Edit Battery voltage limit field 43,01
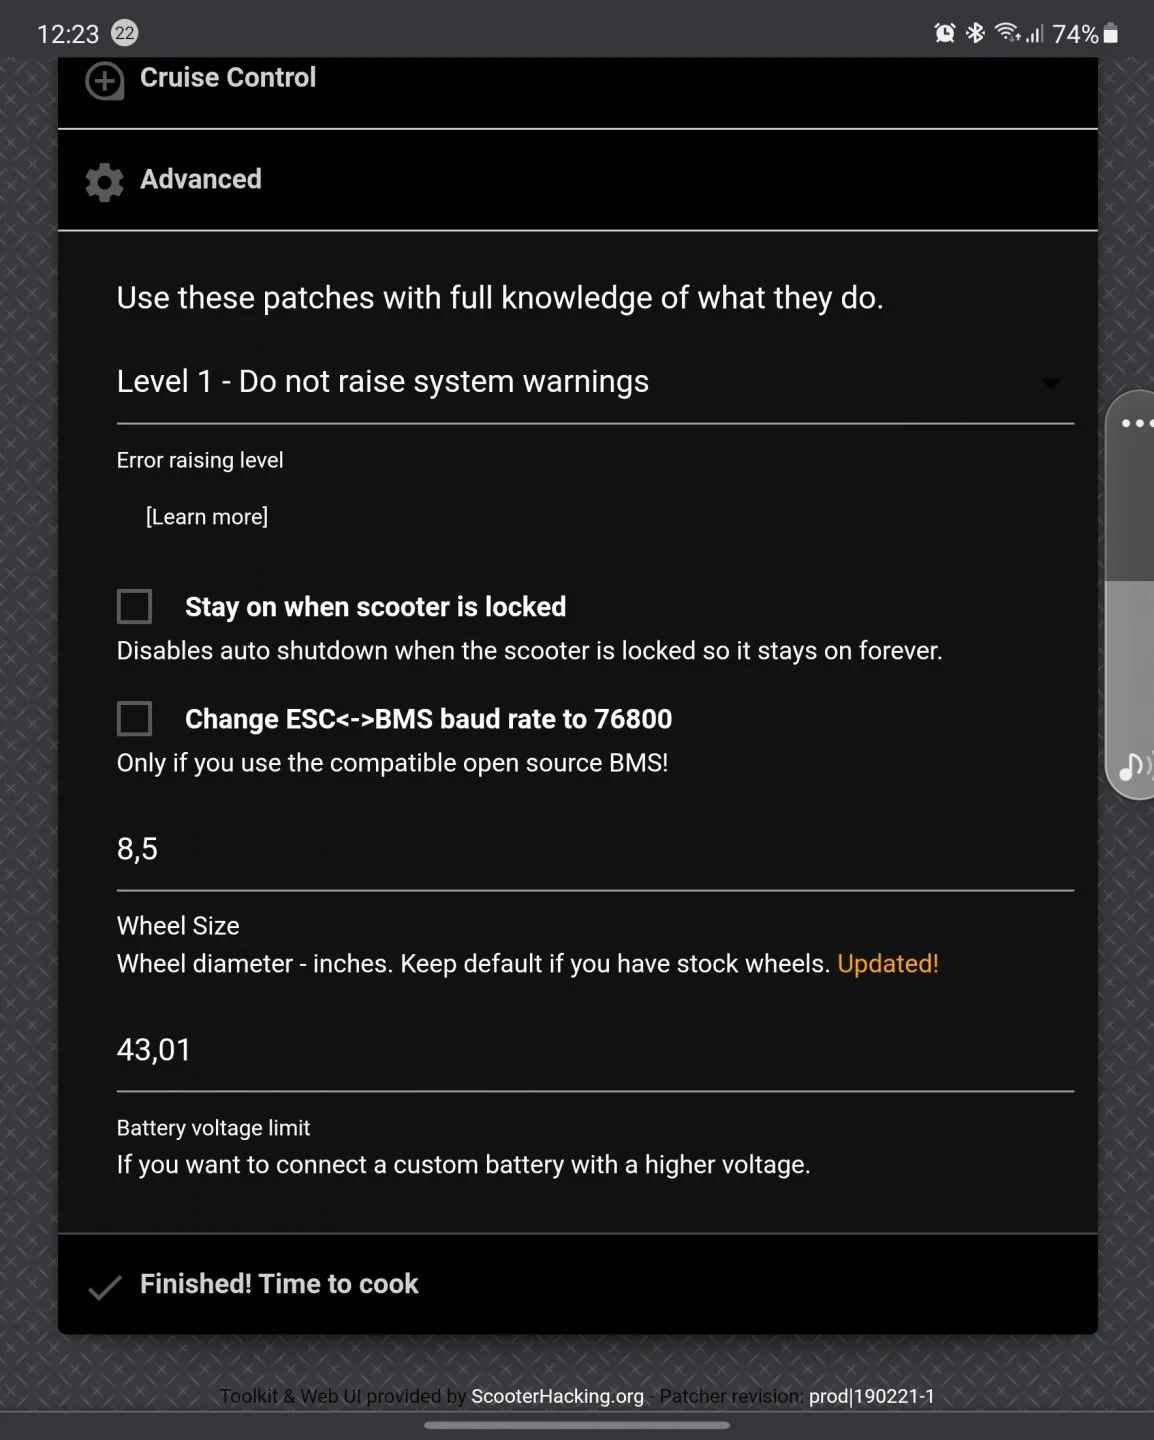The image size is (1154, 1440). [595, 1051]
